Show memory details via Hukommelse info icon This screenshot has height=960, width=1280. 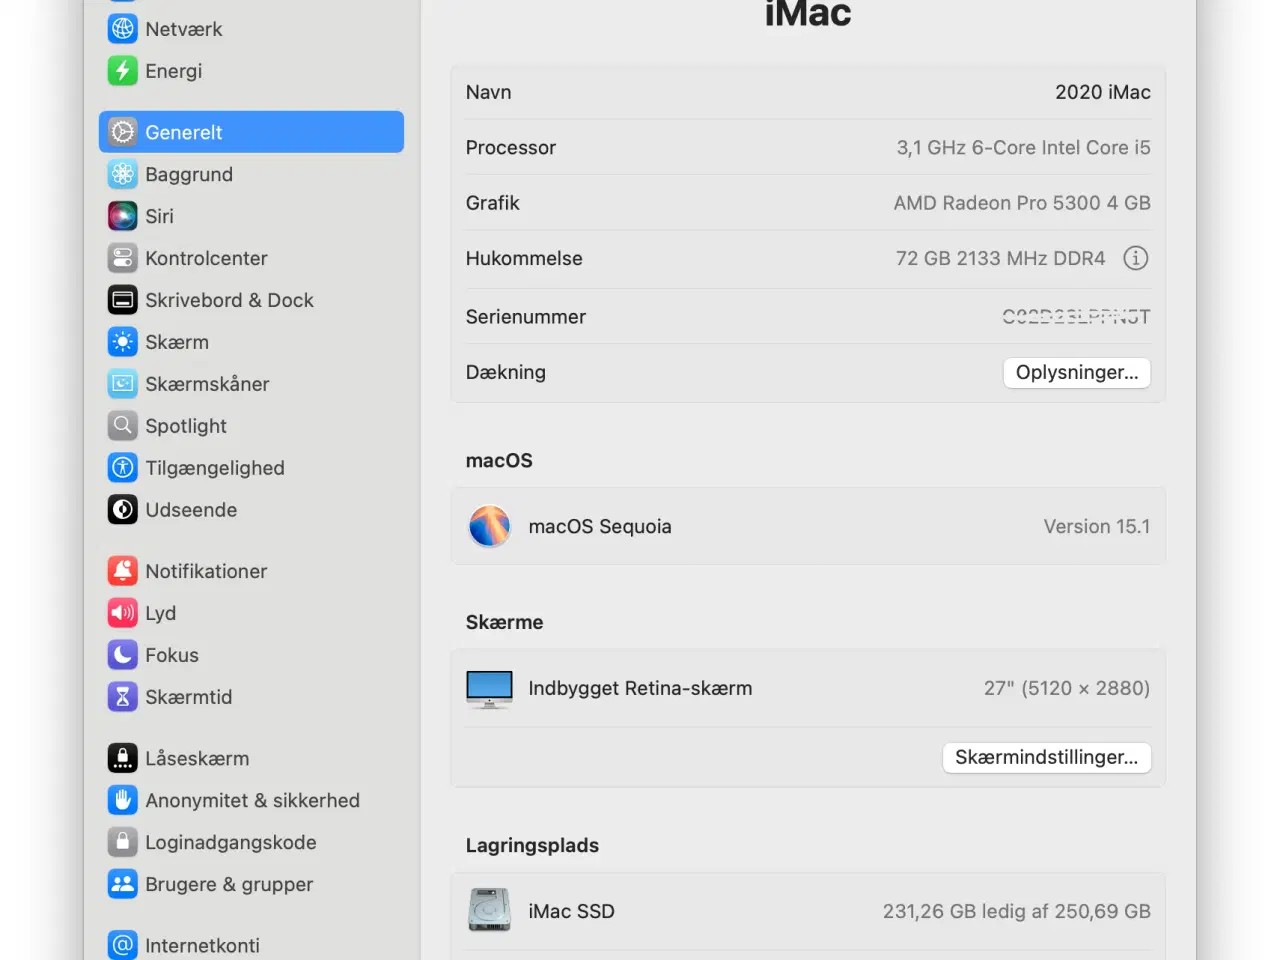pos(1136,258)
